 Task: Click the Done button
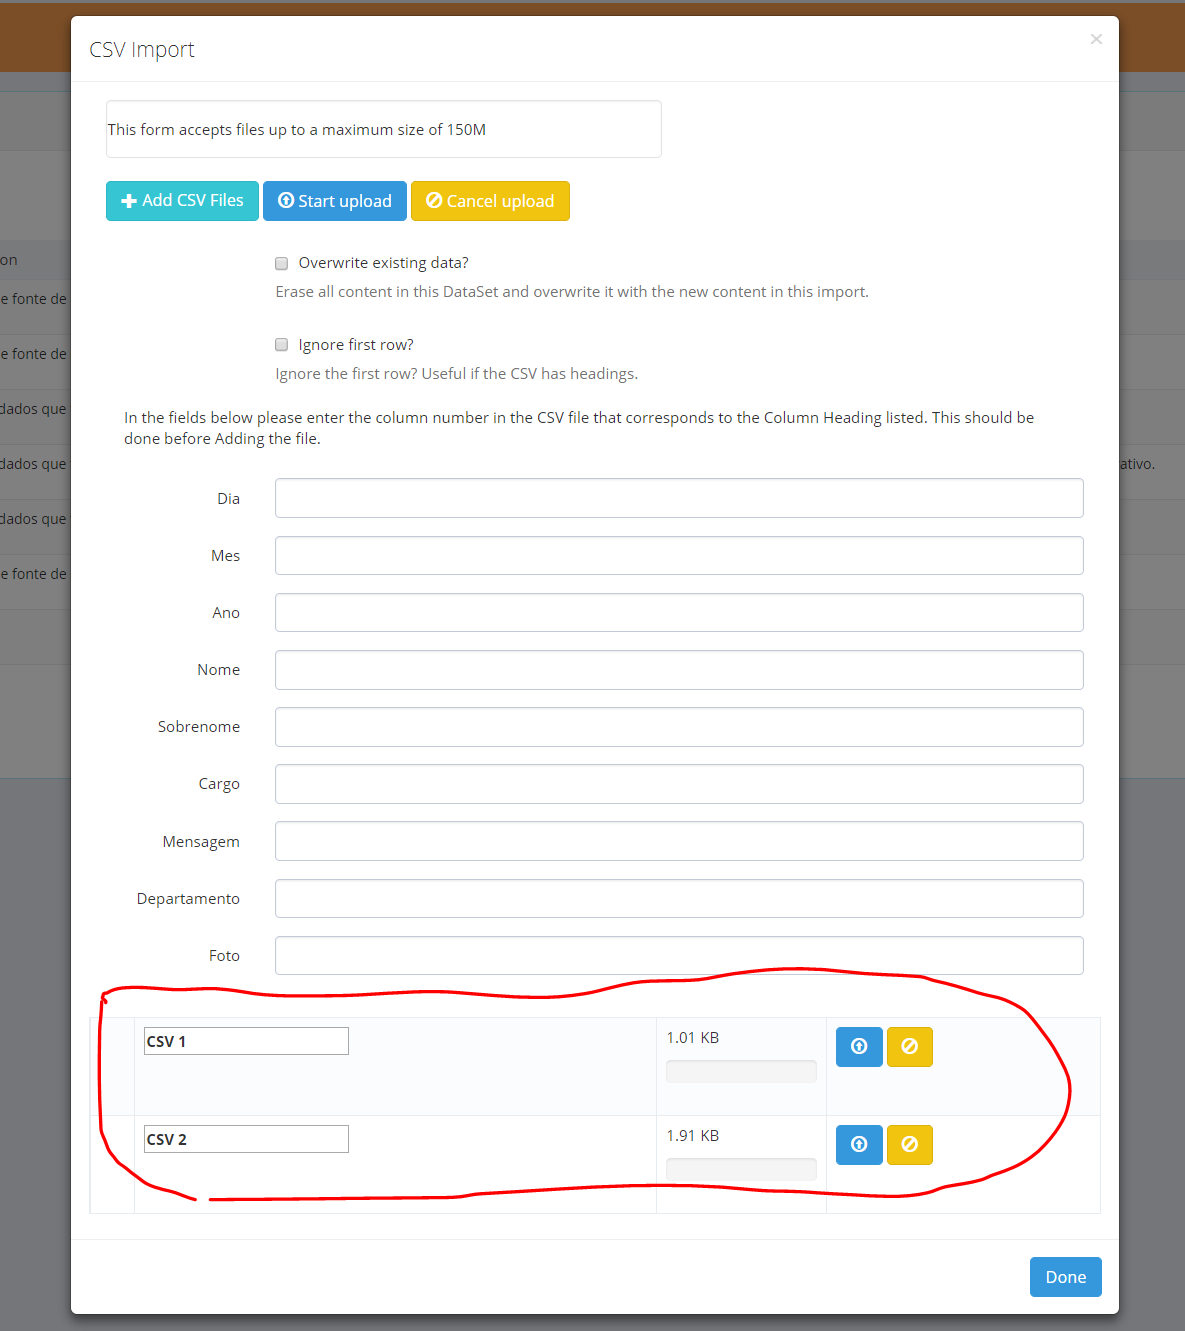click(1066, 1277)
